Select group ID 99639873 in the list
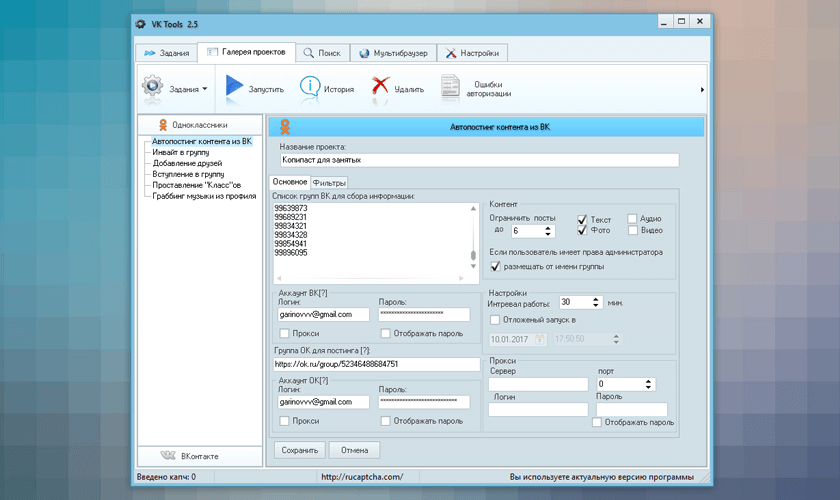Image resolution: width=840 pixels, height=500 pixels. [x=290, y=208]
